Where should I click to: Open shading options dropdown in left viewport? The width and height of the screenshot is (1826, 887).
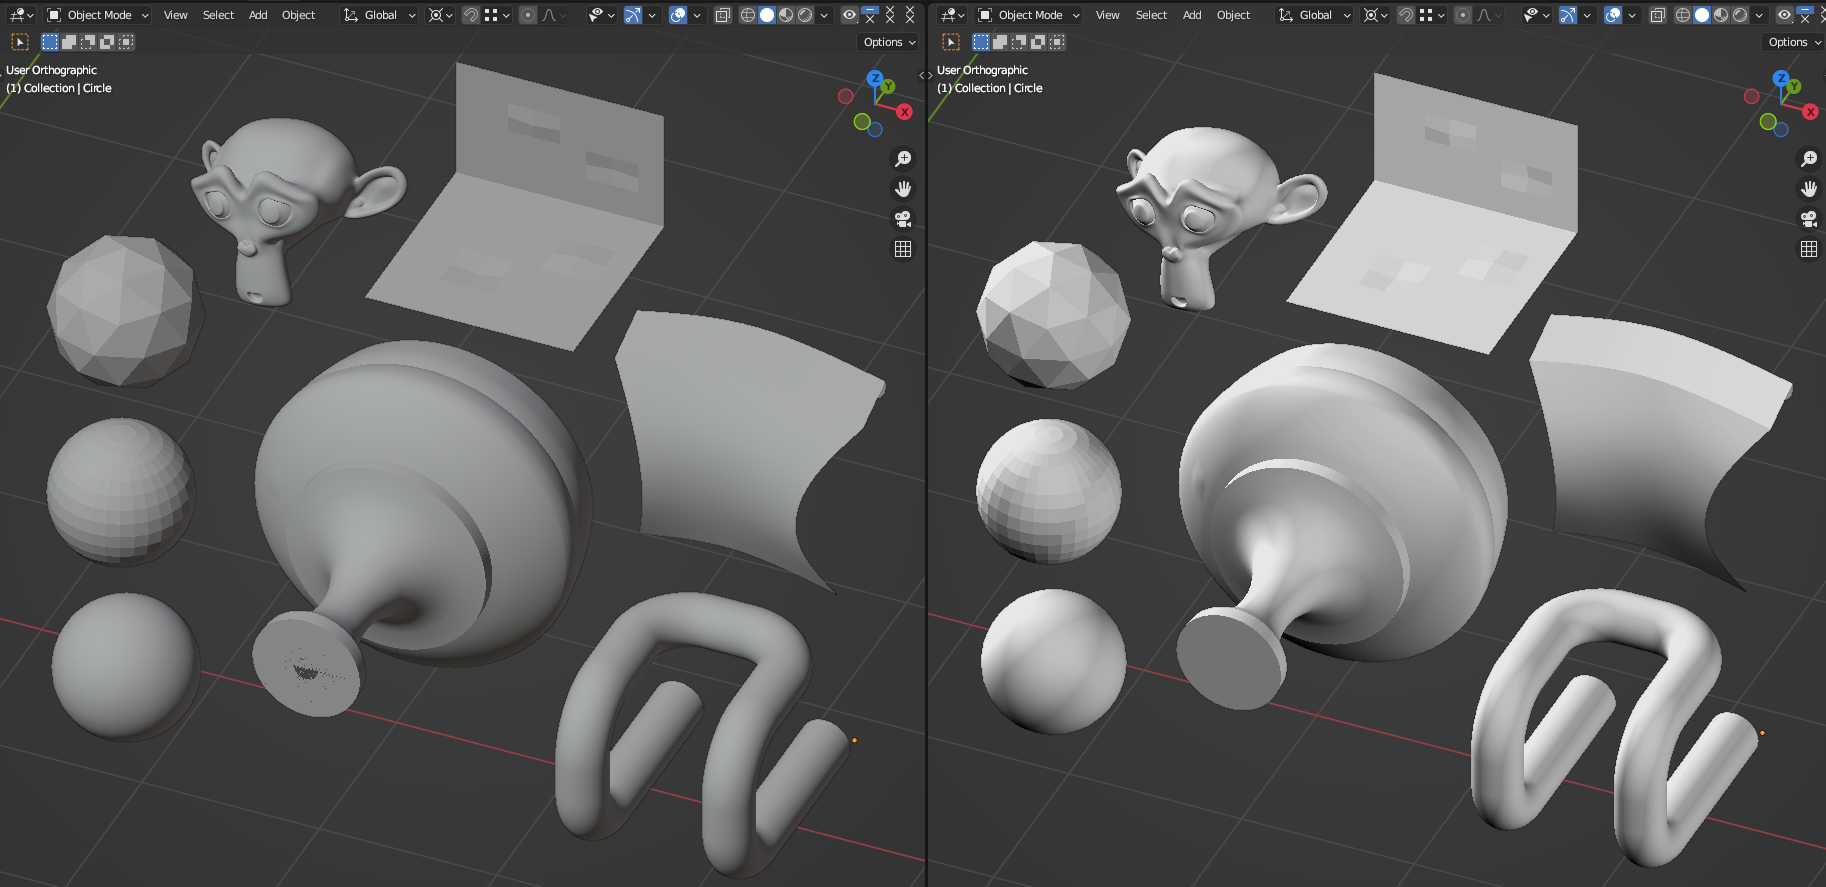(x=824, y=15)
